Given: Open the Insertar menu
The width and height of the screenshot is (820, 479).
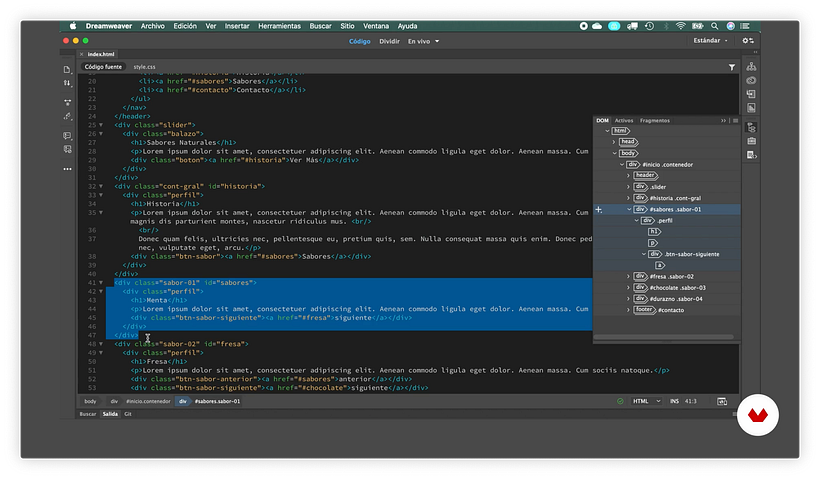Looking at the screenshot, I should [237, 26].
